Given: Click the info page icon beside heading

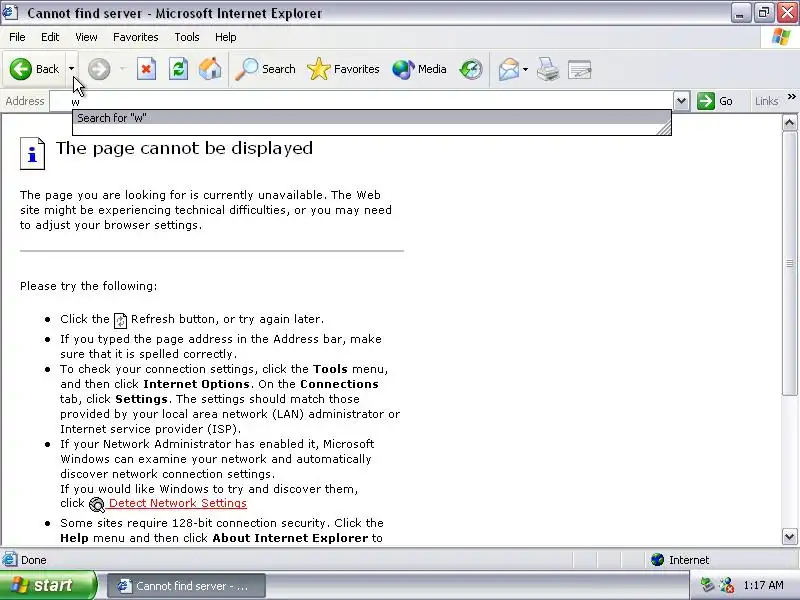Looking at the screenshot, I should [x=32, y=153].
